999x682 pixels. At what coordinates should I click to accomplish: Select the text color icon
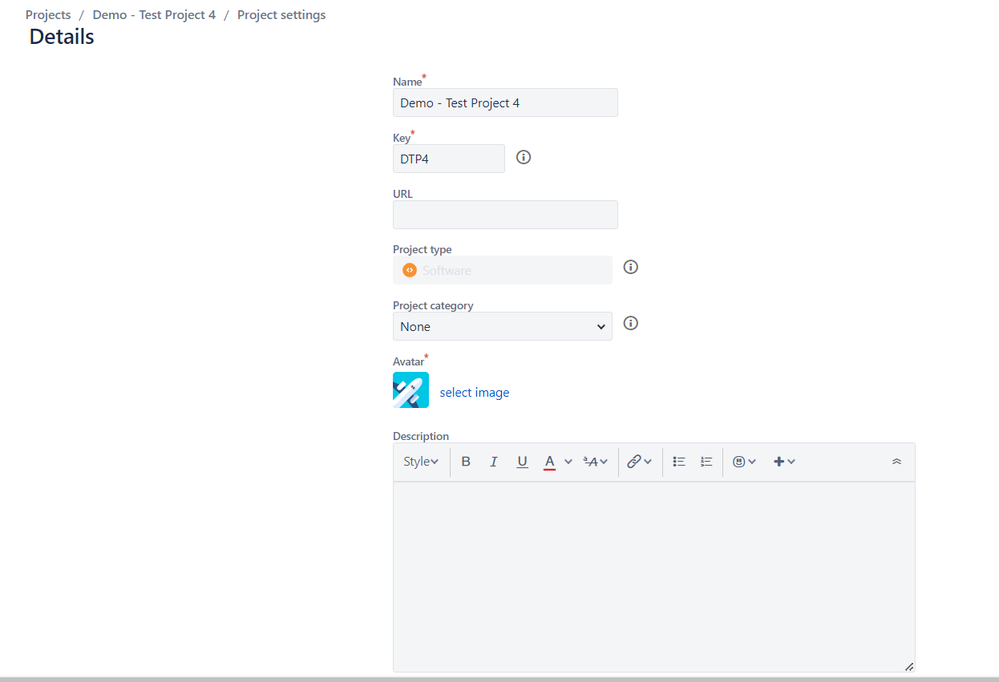click(550, 461)
